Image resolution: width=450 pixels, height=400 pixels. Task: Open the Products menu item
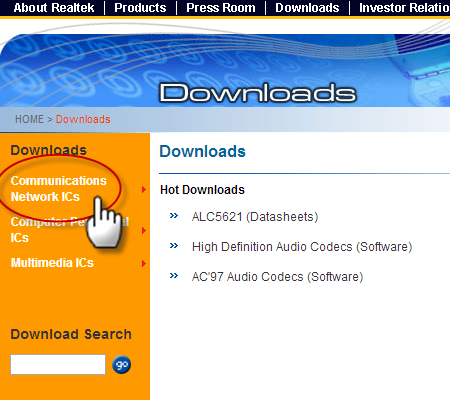[x=140, y=8]
